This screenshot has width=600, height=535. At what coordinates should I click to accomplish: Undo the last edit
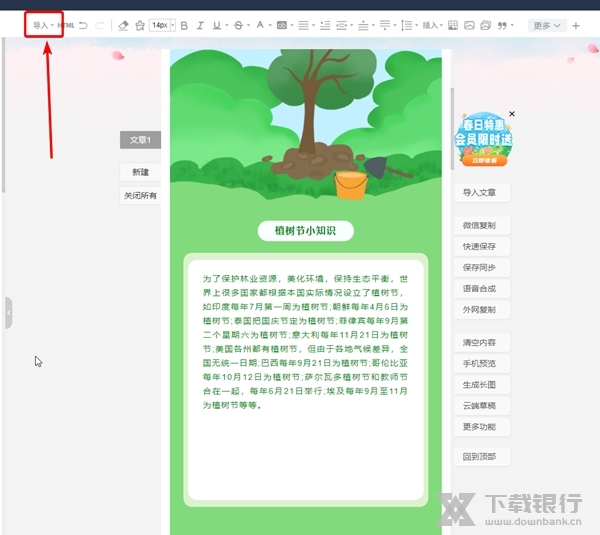pos(83,25)
